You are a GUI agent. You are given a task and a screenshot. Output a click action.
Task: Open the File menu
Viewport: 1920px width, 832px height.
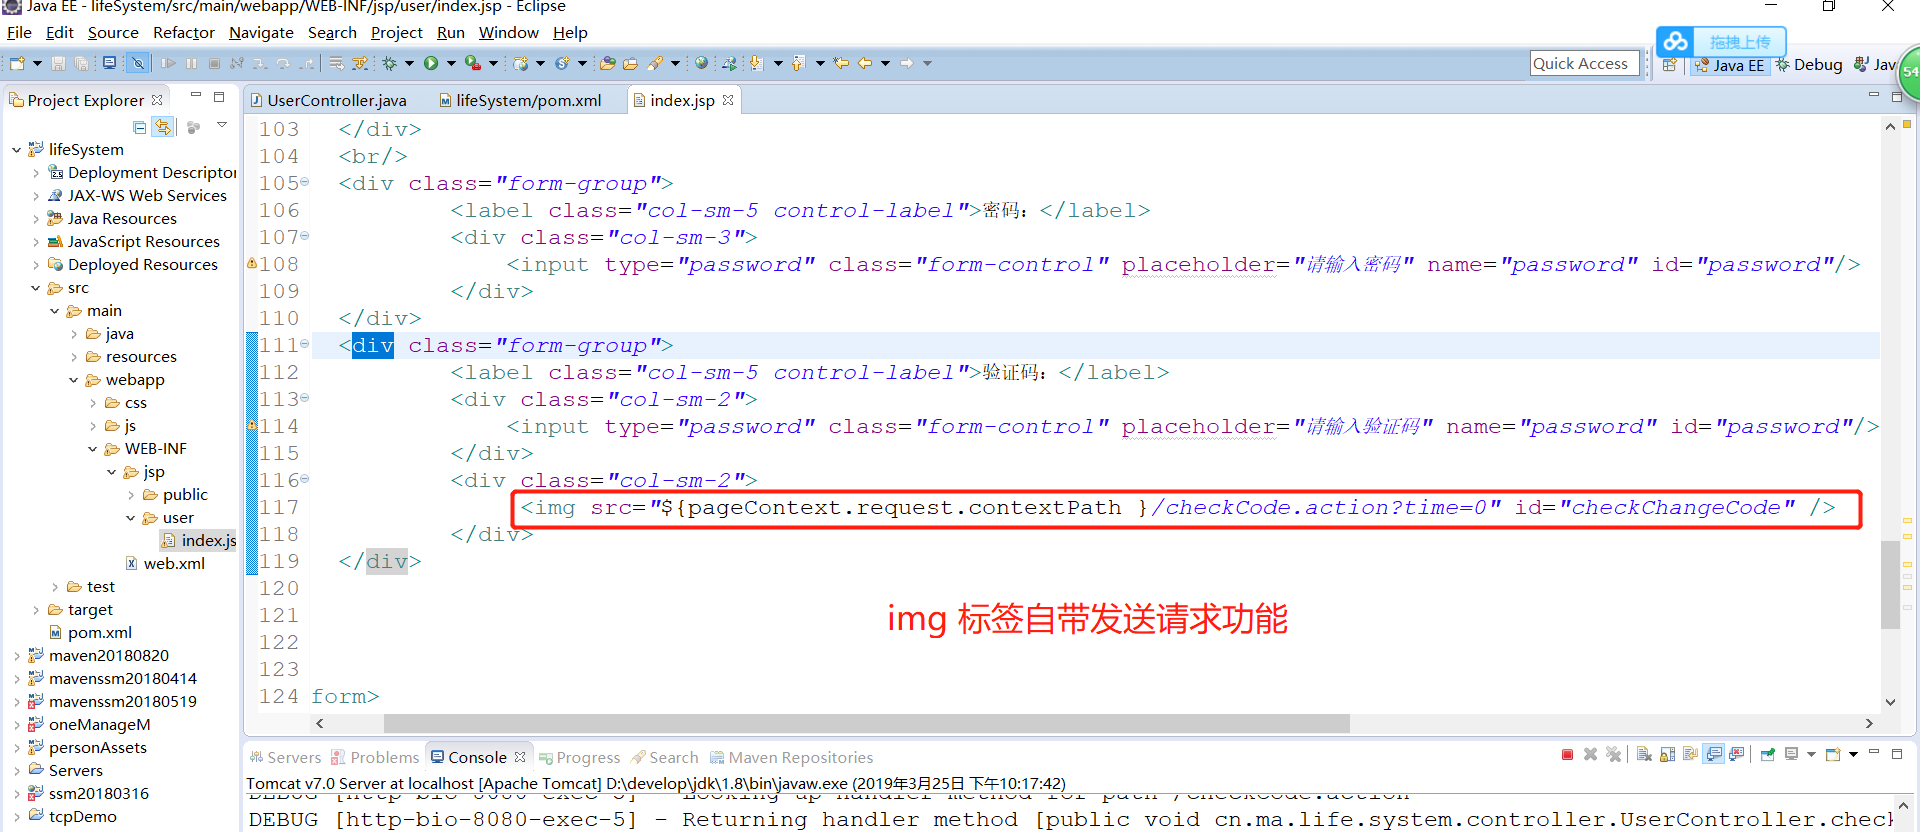click(x=19, y=33)
